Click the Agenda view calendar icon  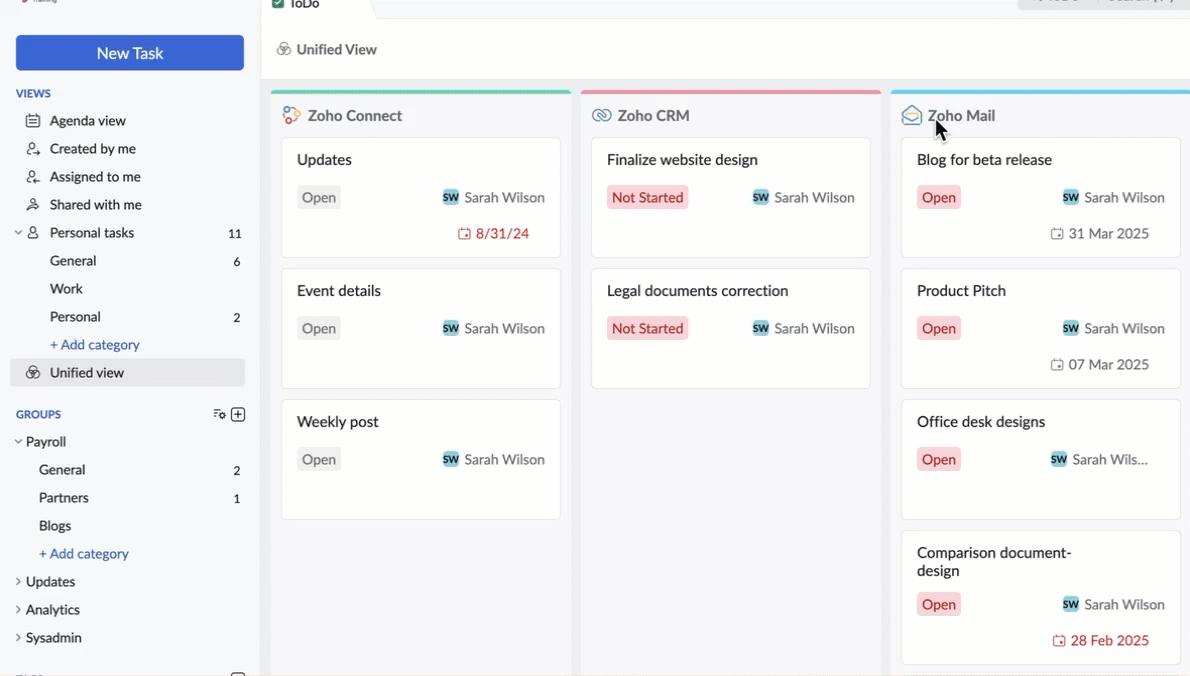pyautogui.click(x=33, y=121)
